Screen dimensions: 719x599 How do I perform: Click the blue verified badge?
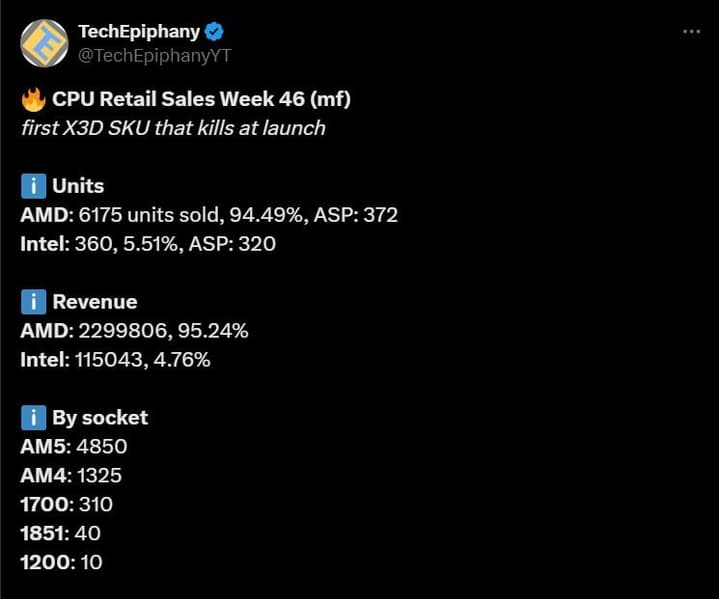coord(214,32)
